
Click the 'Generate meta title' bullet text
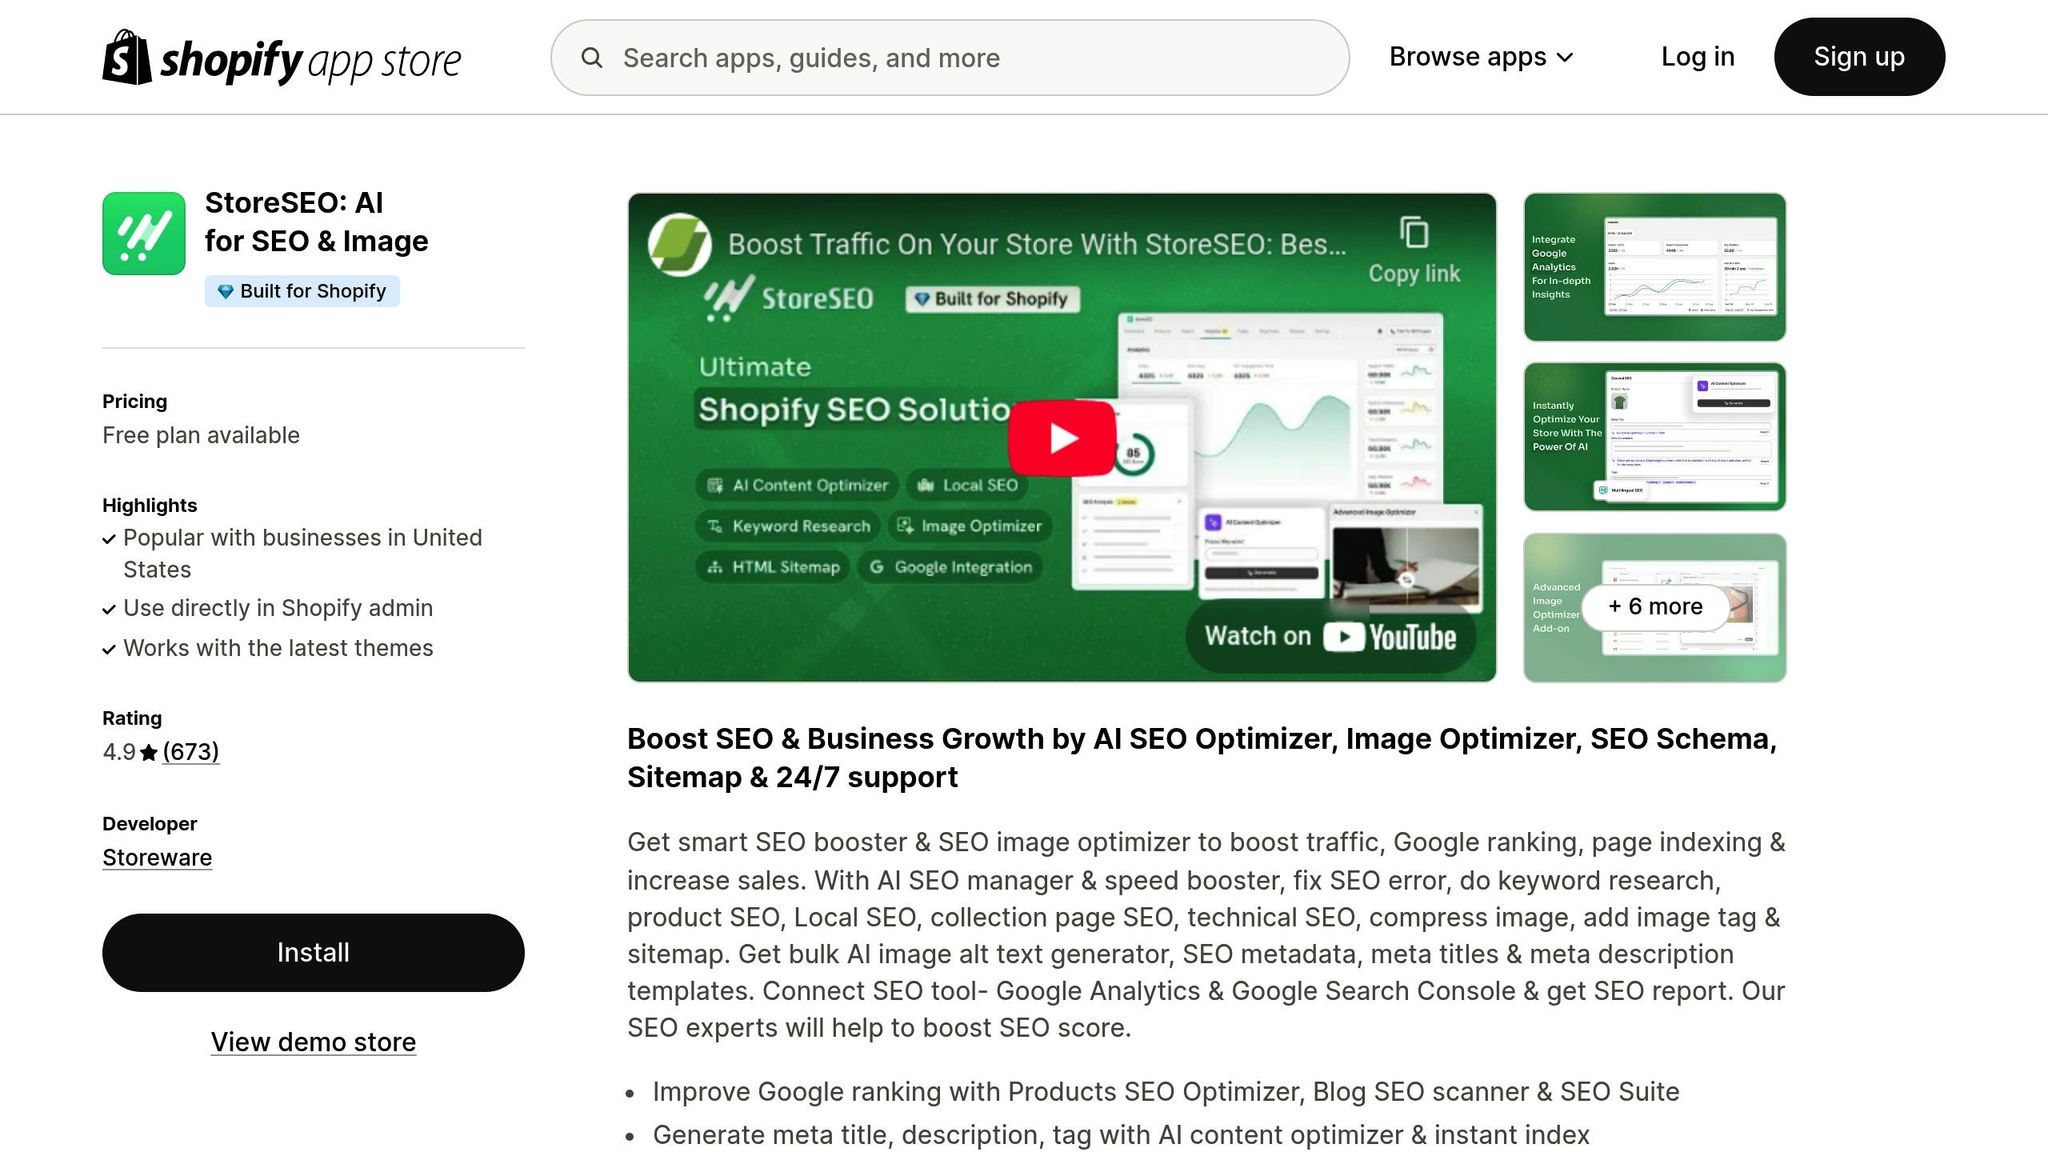pos(1121,1135)
